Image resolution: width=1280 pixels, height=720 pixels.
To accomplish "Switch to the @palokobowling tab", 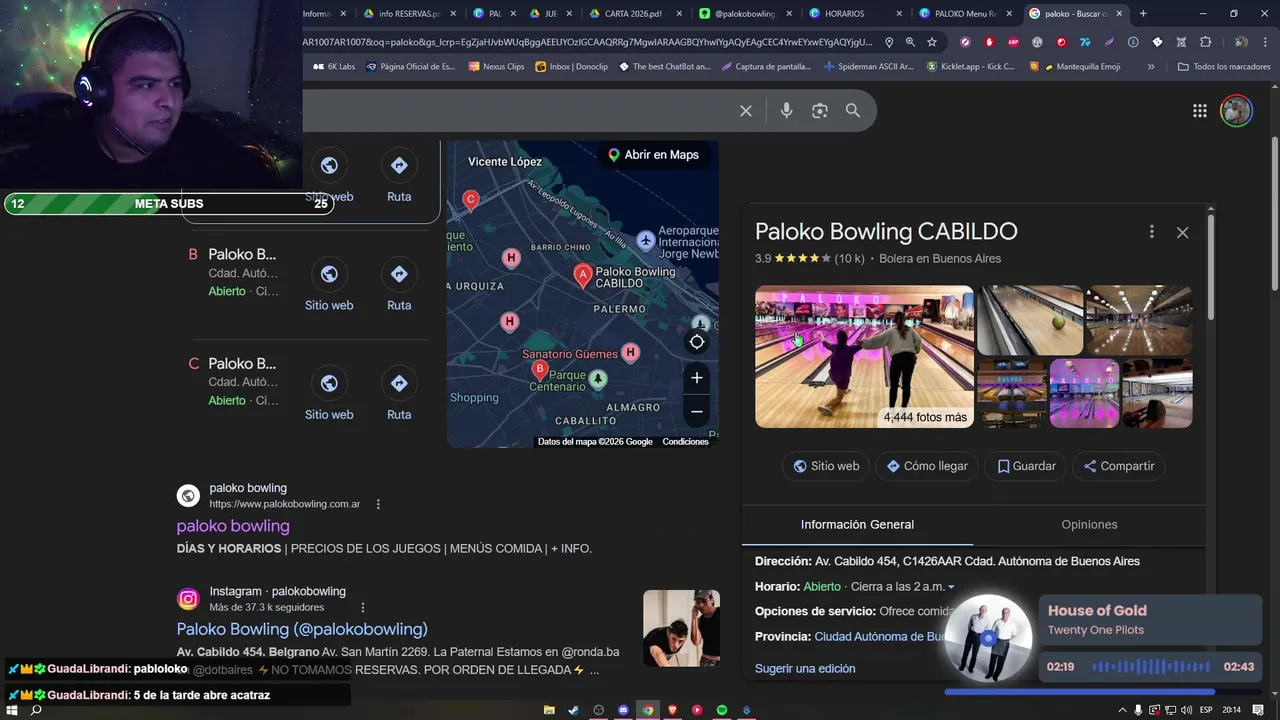I will click(745, 14).
